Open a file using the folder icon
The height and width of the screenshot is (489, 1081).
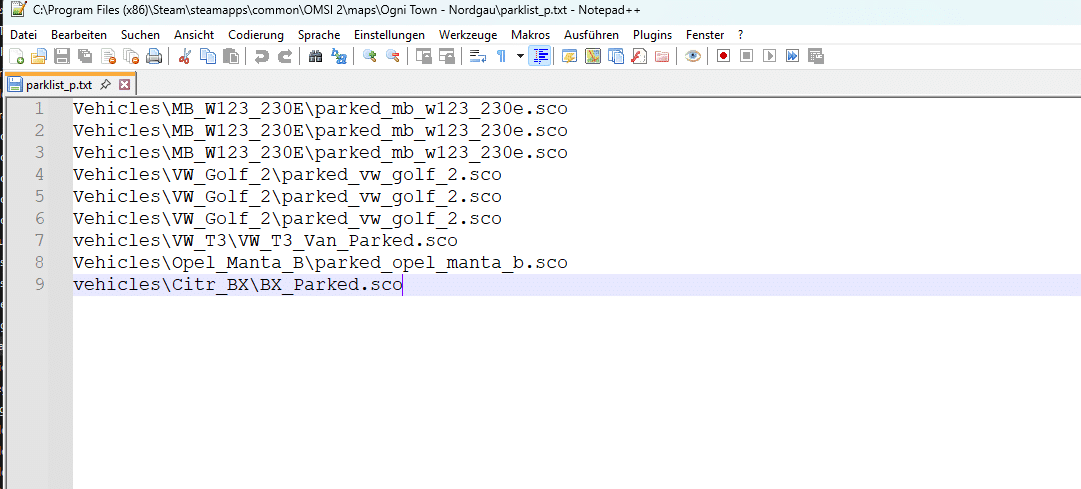point(39,57)
